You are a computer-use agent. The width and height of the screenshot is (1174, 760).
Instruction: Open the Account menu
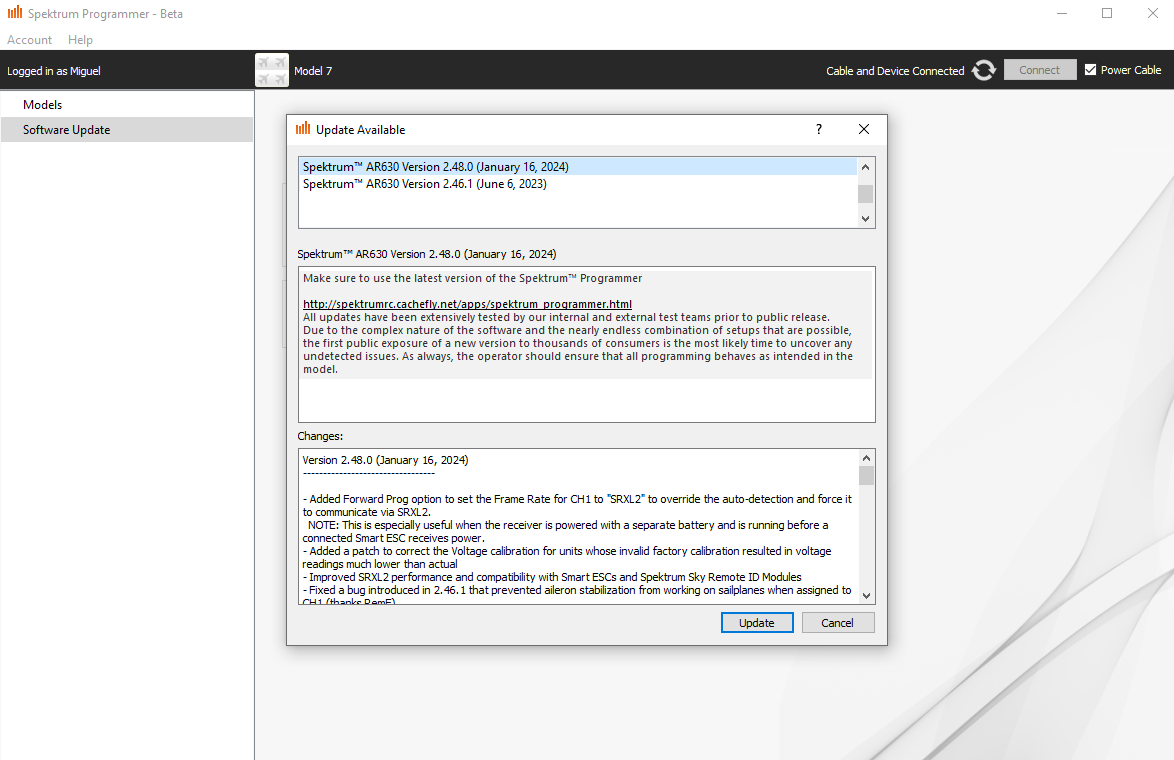[29, 40]
